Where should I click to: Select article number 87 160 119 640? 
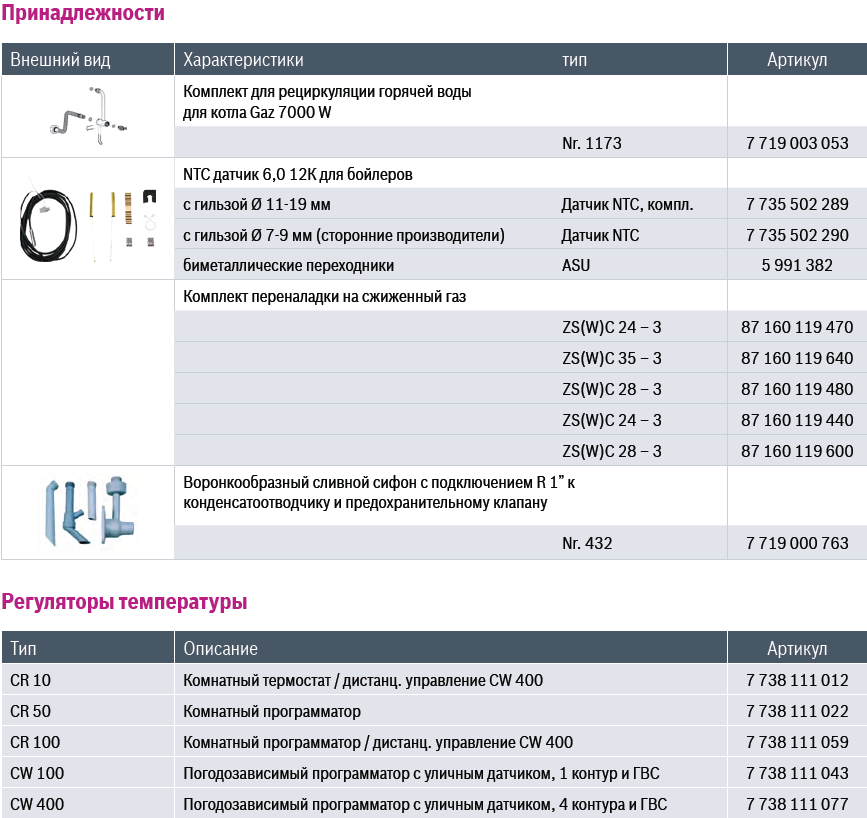(797, 358)
